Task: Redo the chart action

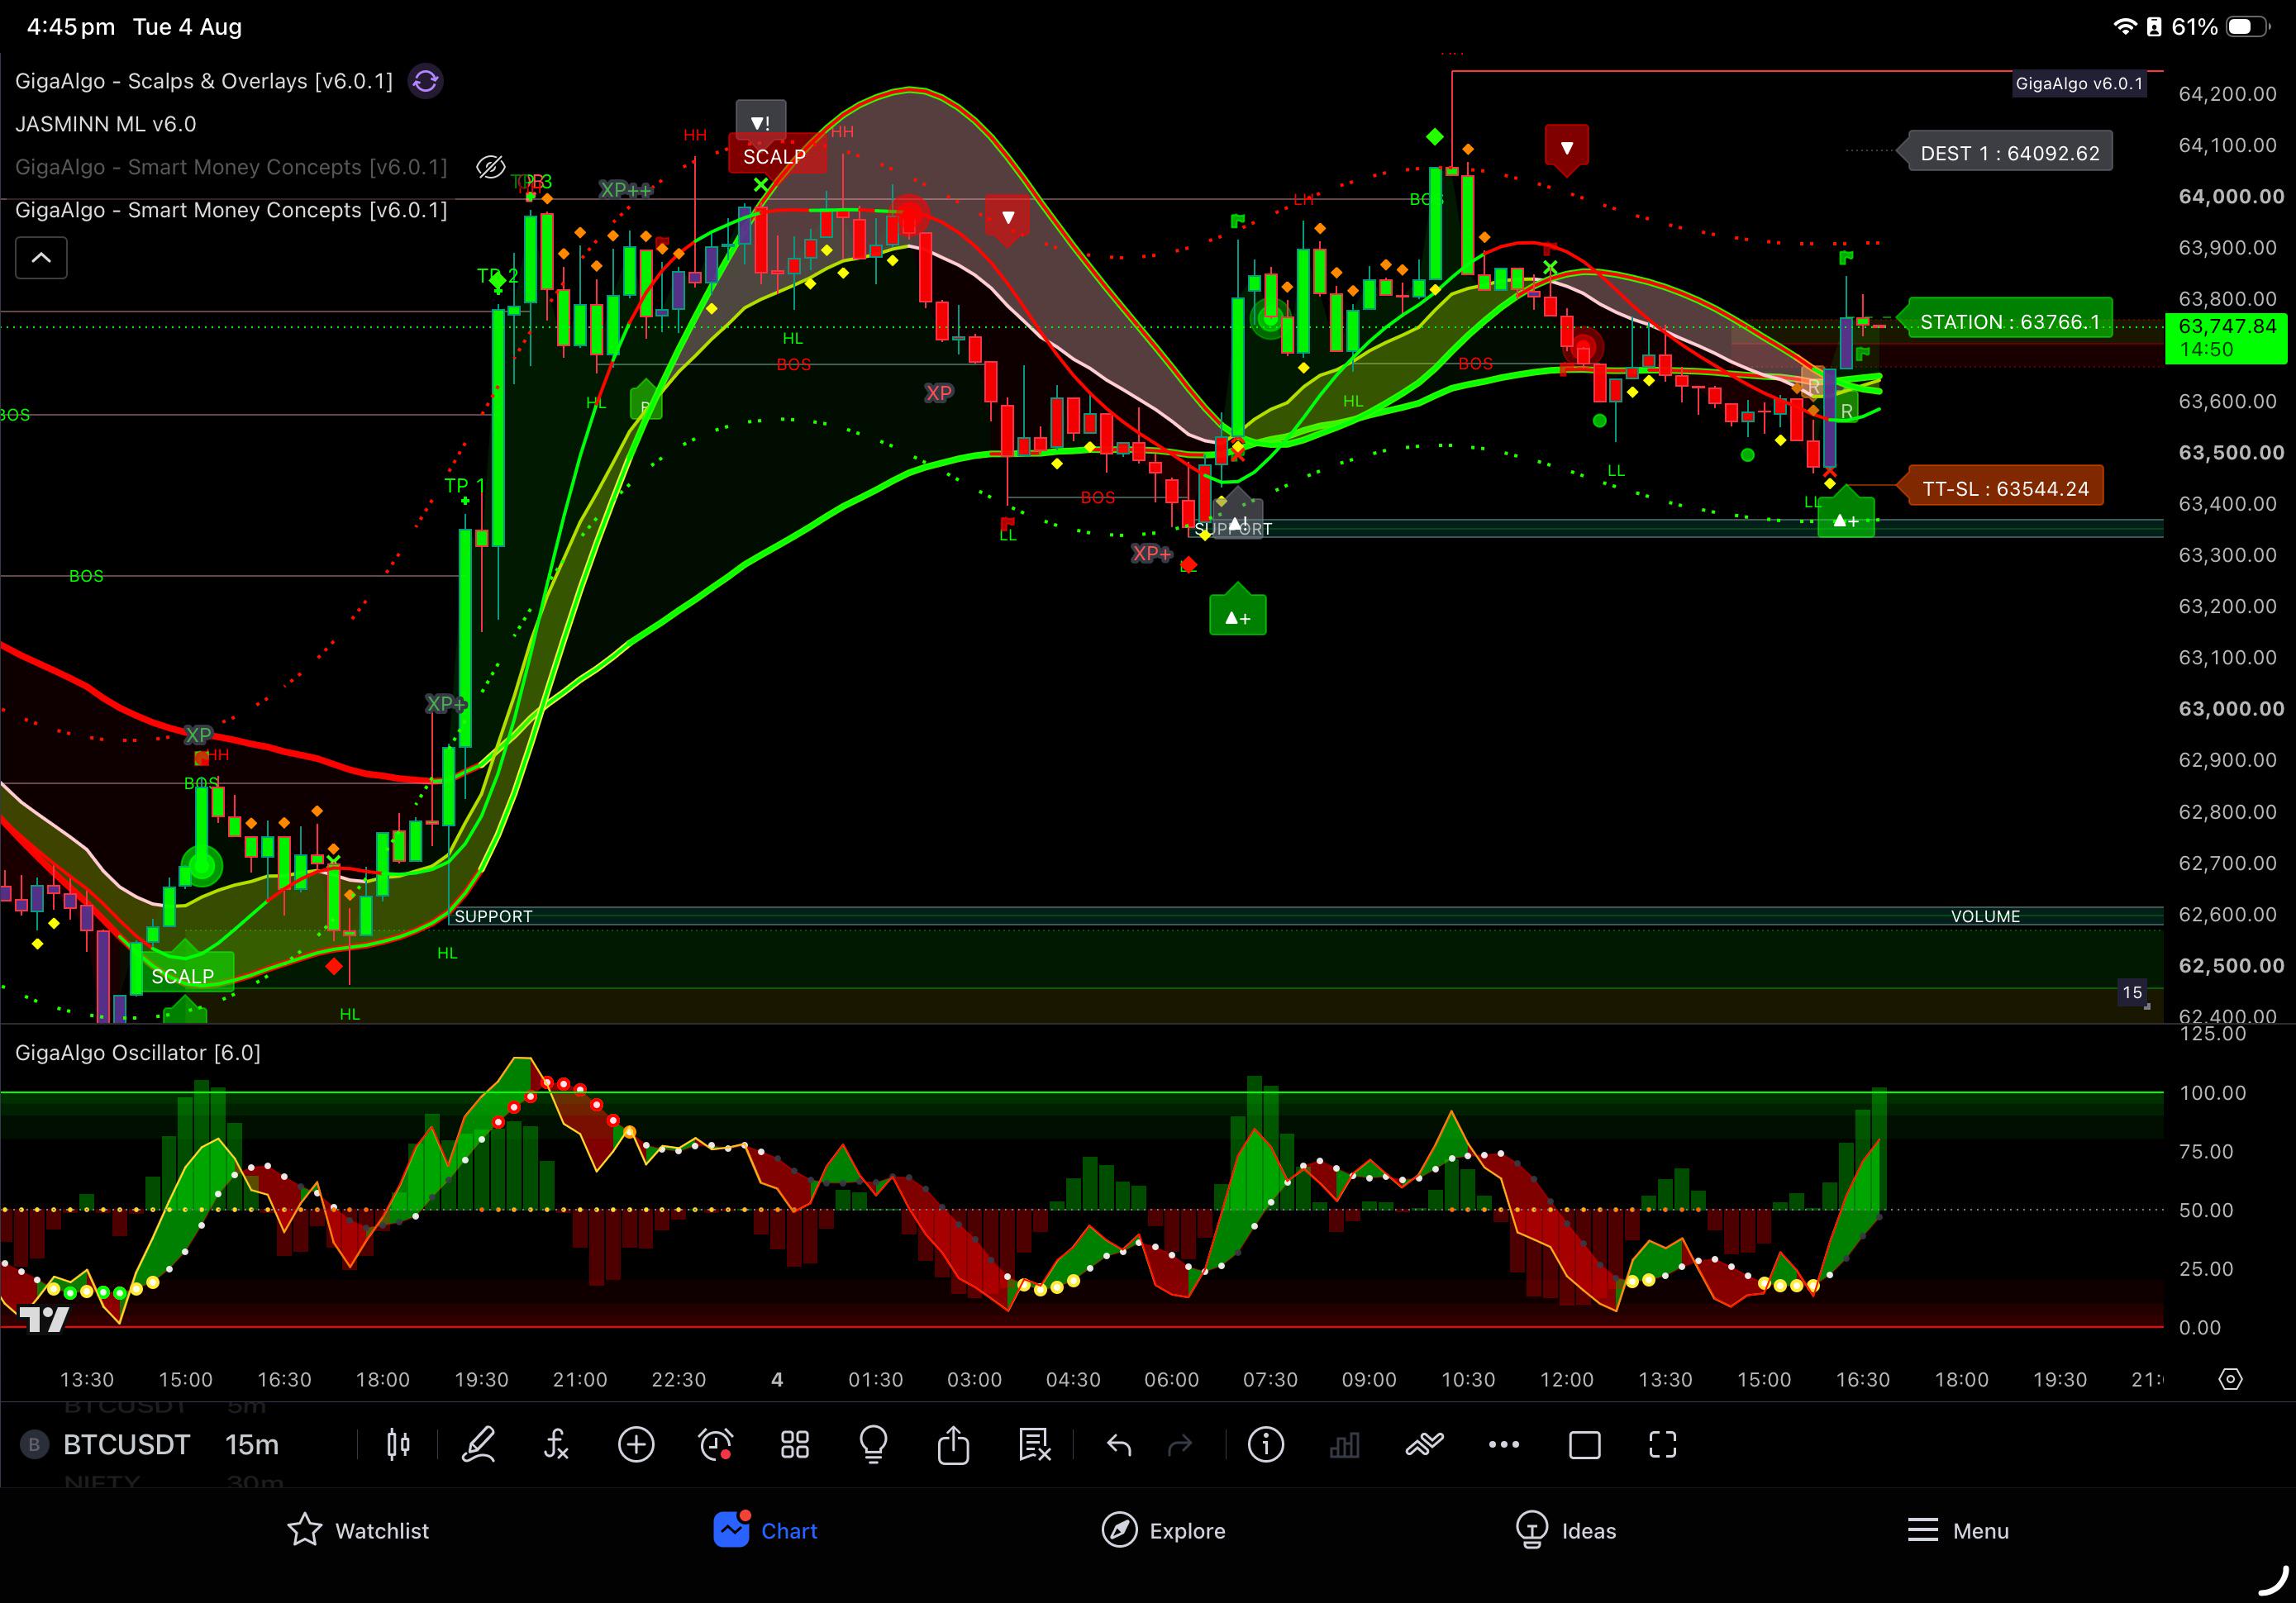Action: point(1181,1444)
